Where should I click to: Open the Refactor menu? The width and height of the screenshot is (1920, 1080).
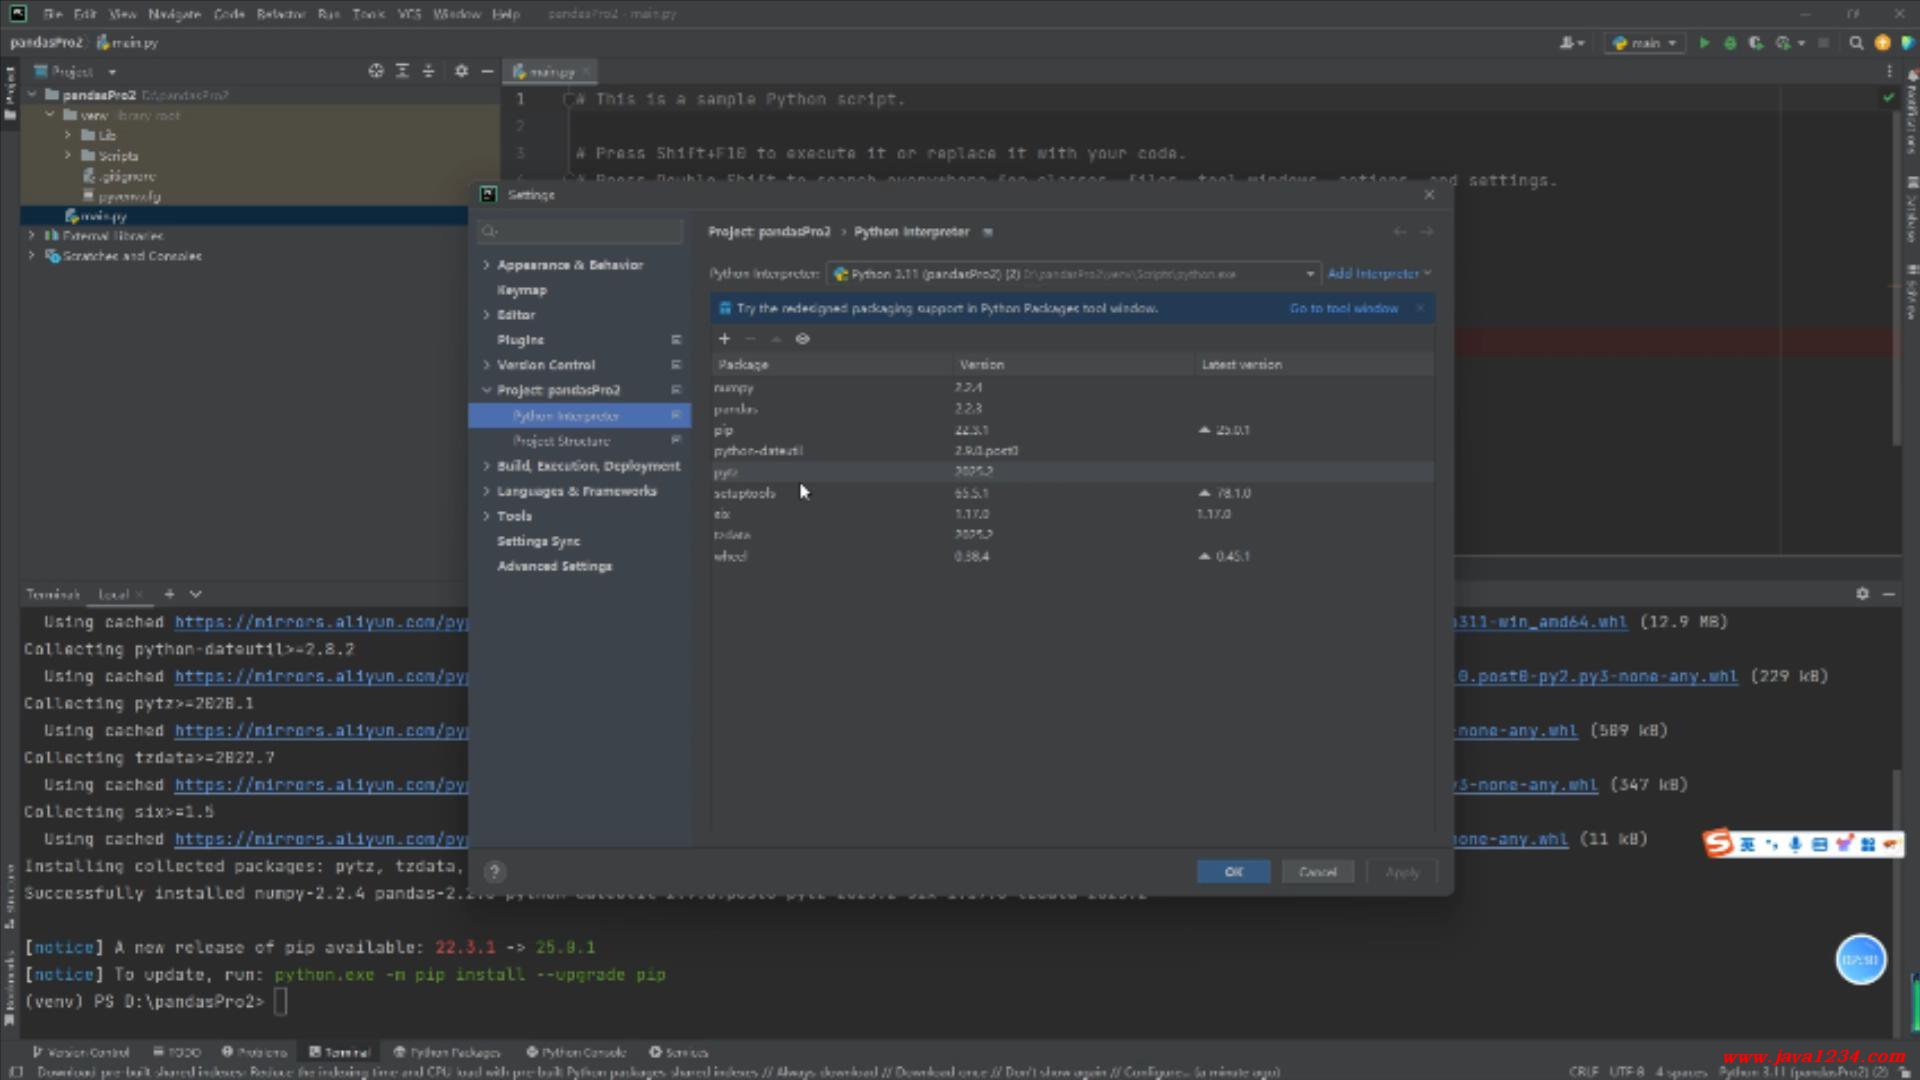tap(281, 14)
